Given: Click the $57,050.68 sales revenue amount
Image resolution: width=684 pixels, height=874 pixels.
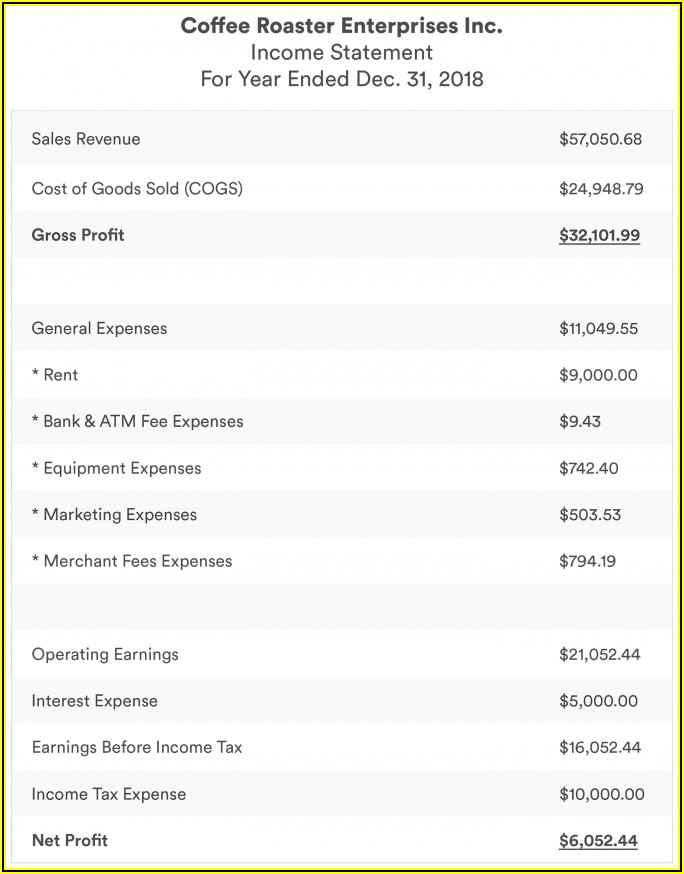Looking at the screenshot, I should coord(600,140).
